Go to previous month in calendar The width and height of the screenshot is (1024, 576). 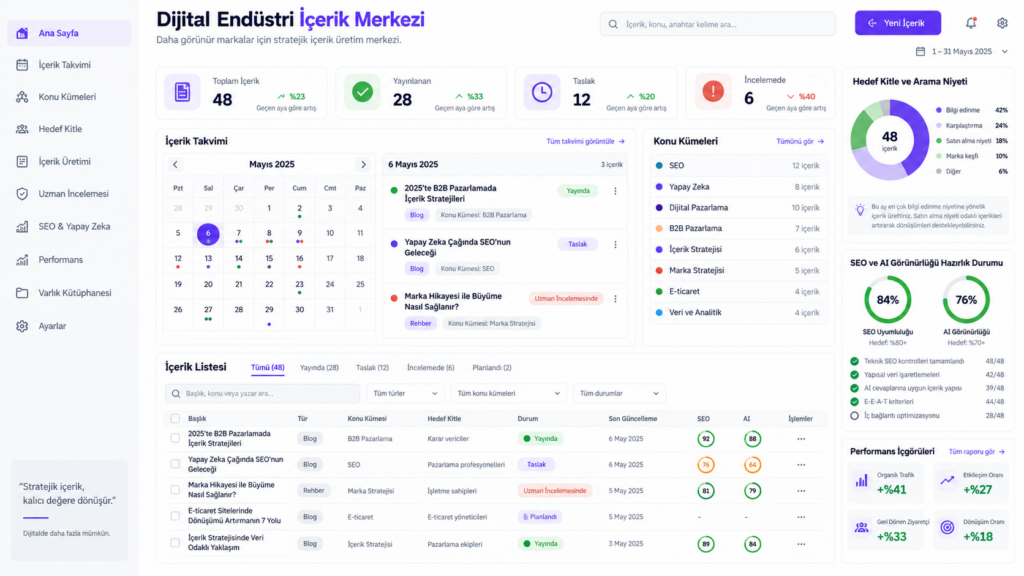175,165
